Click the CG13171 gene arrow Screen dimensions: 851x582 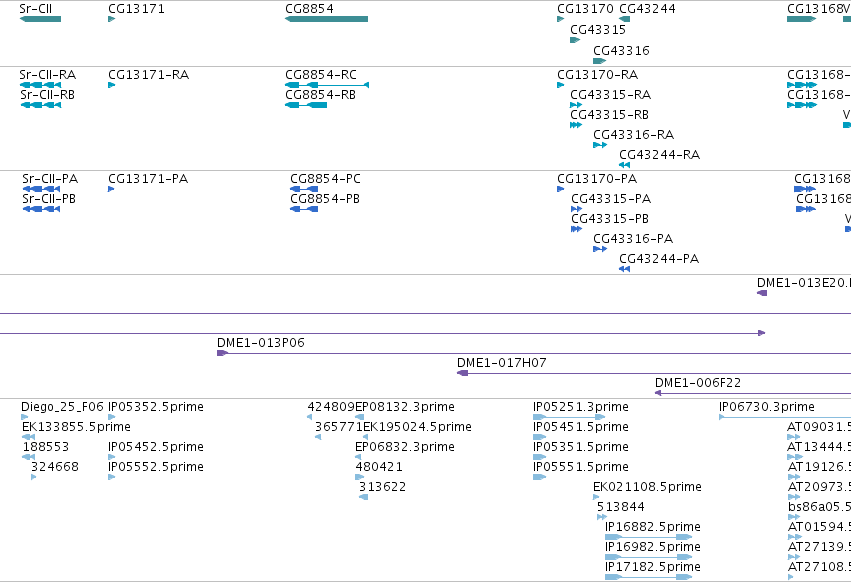(x=112, y=19)
